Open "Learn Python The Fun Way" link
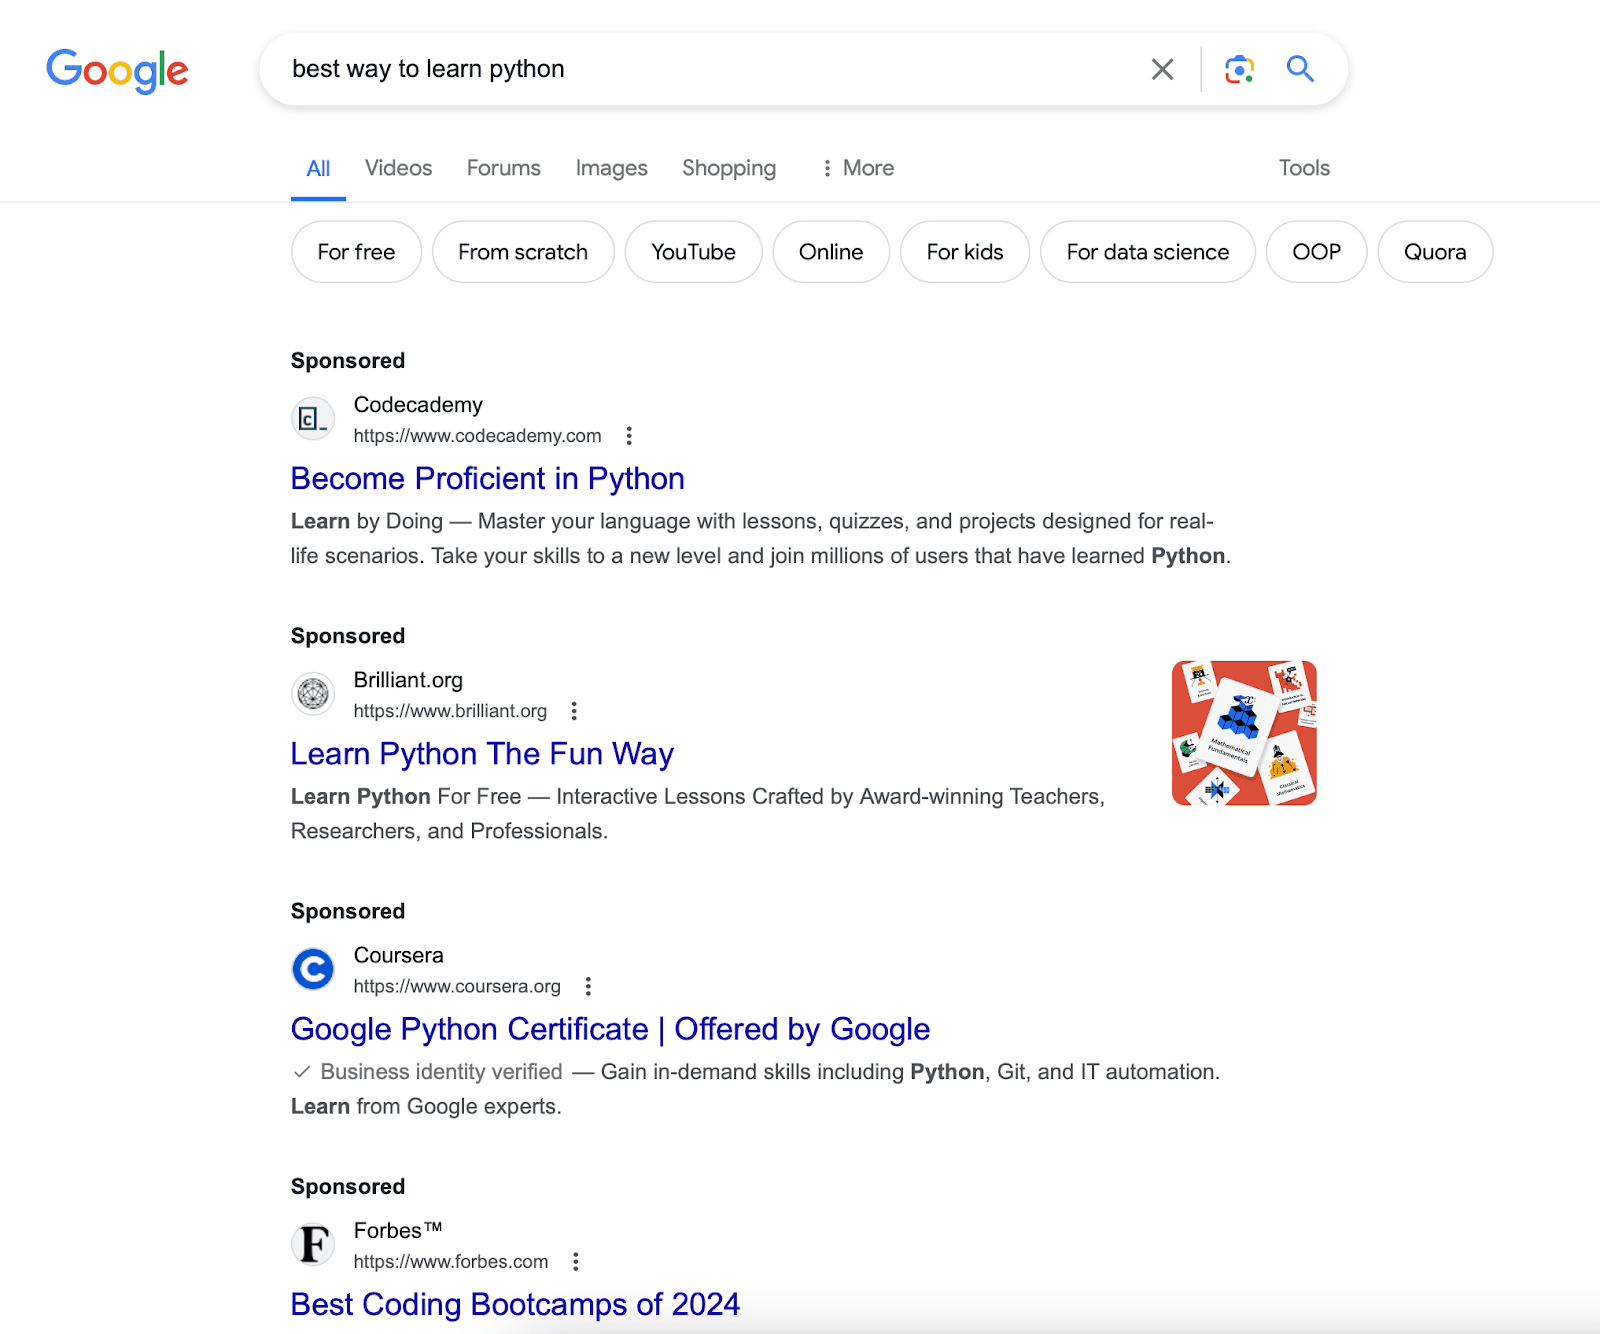 (x=482, y=754)
